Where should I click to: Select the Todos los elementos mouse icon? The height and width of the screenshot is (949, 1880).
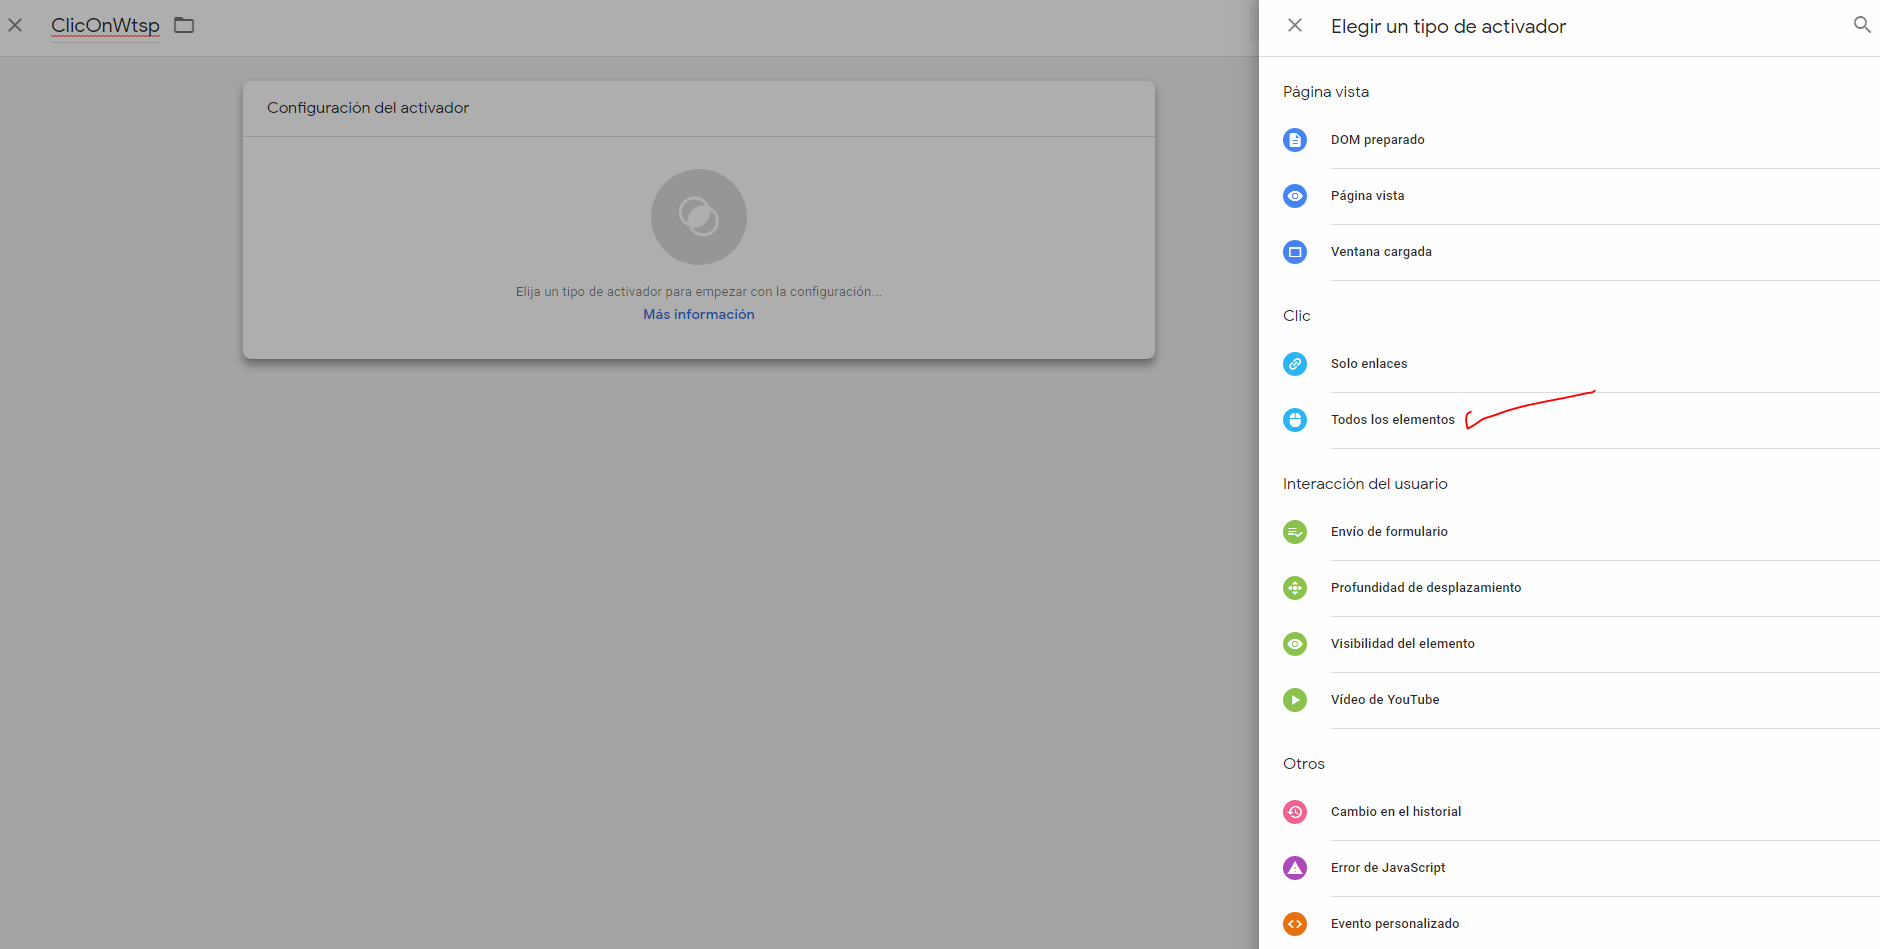point(1295,420)
